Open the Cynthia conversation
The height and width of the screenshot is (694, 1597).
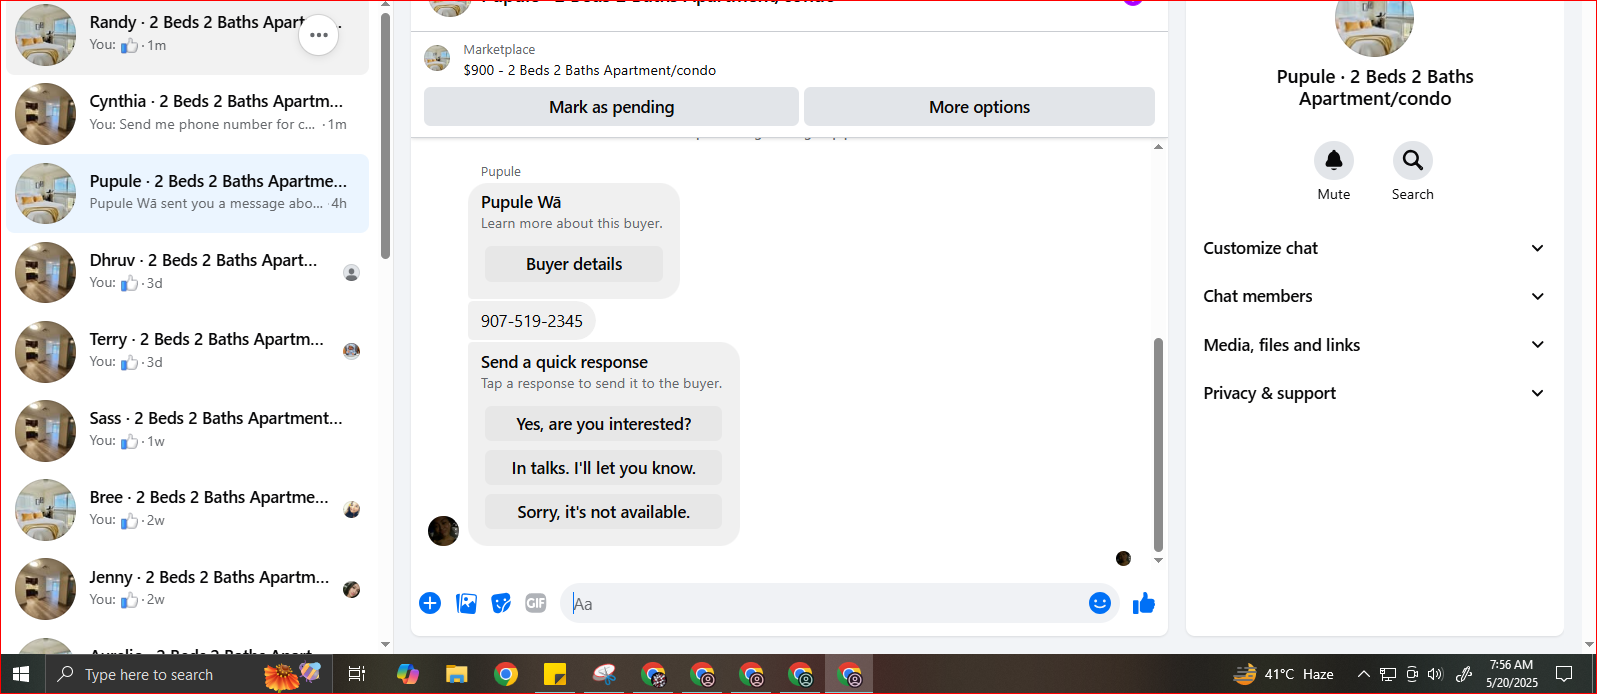(x=188, y=114)
